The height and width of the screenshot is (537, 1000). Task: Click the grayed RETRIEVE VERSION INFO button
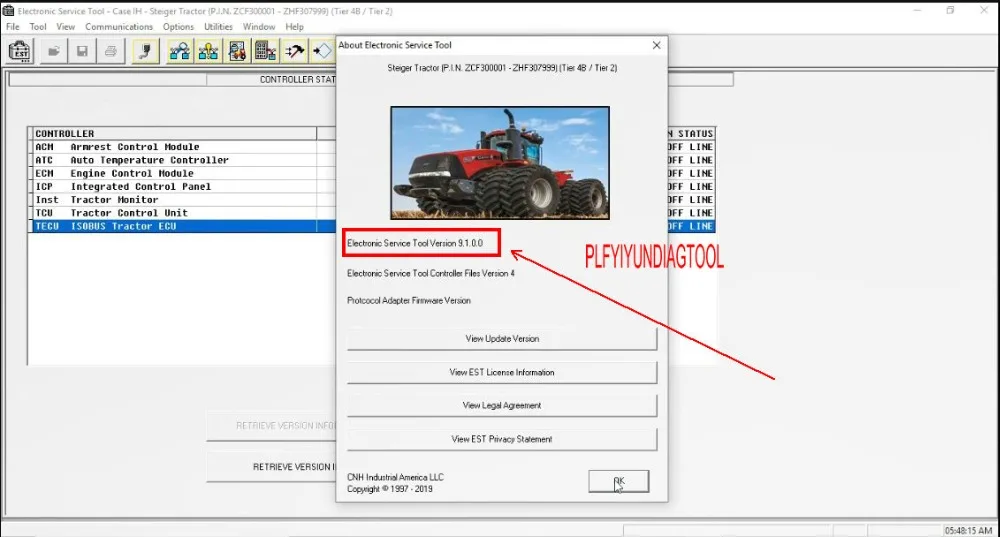[x=272, y=425]
